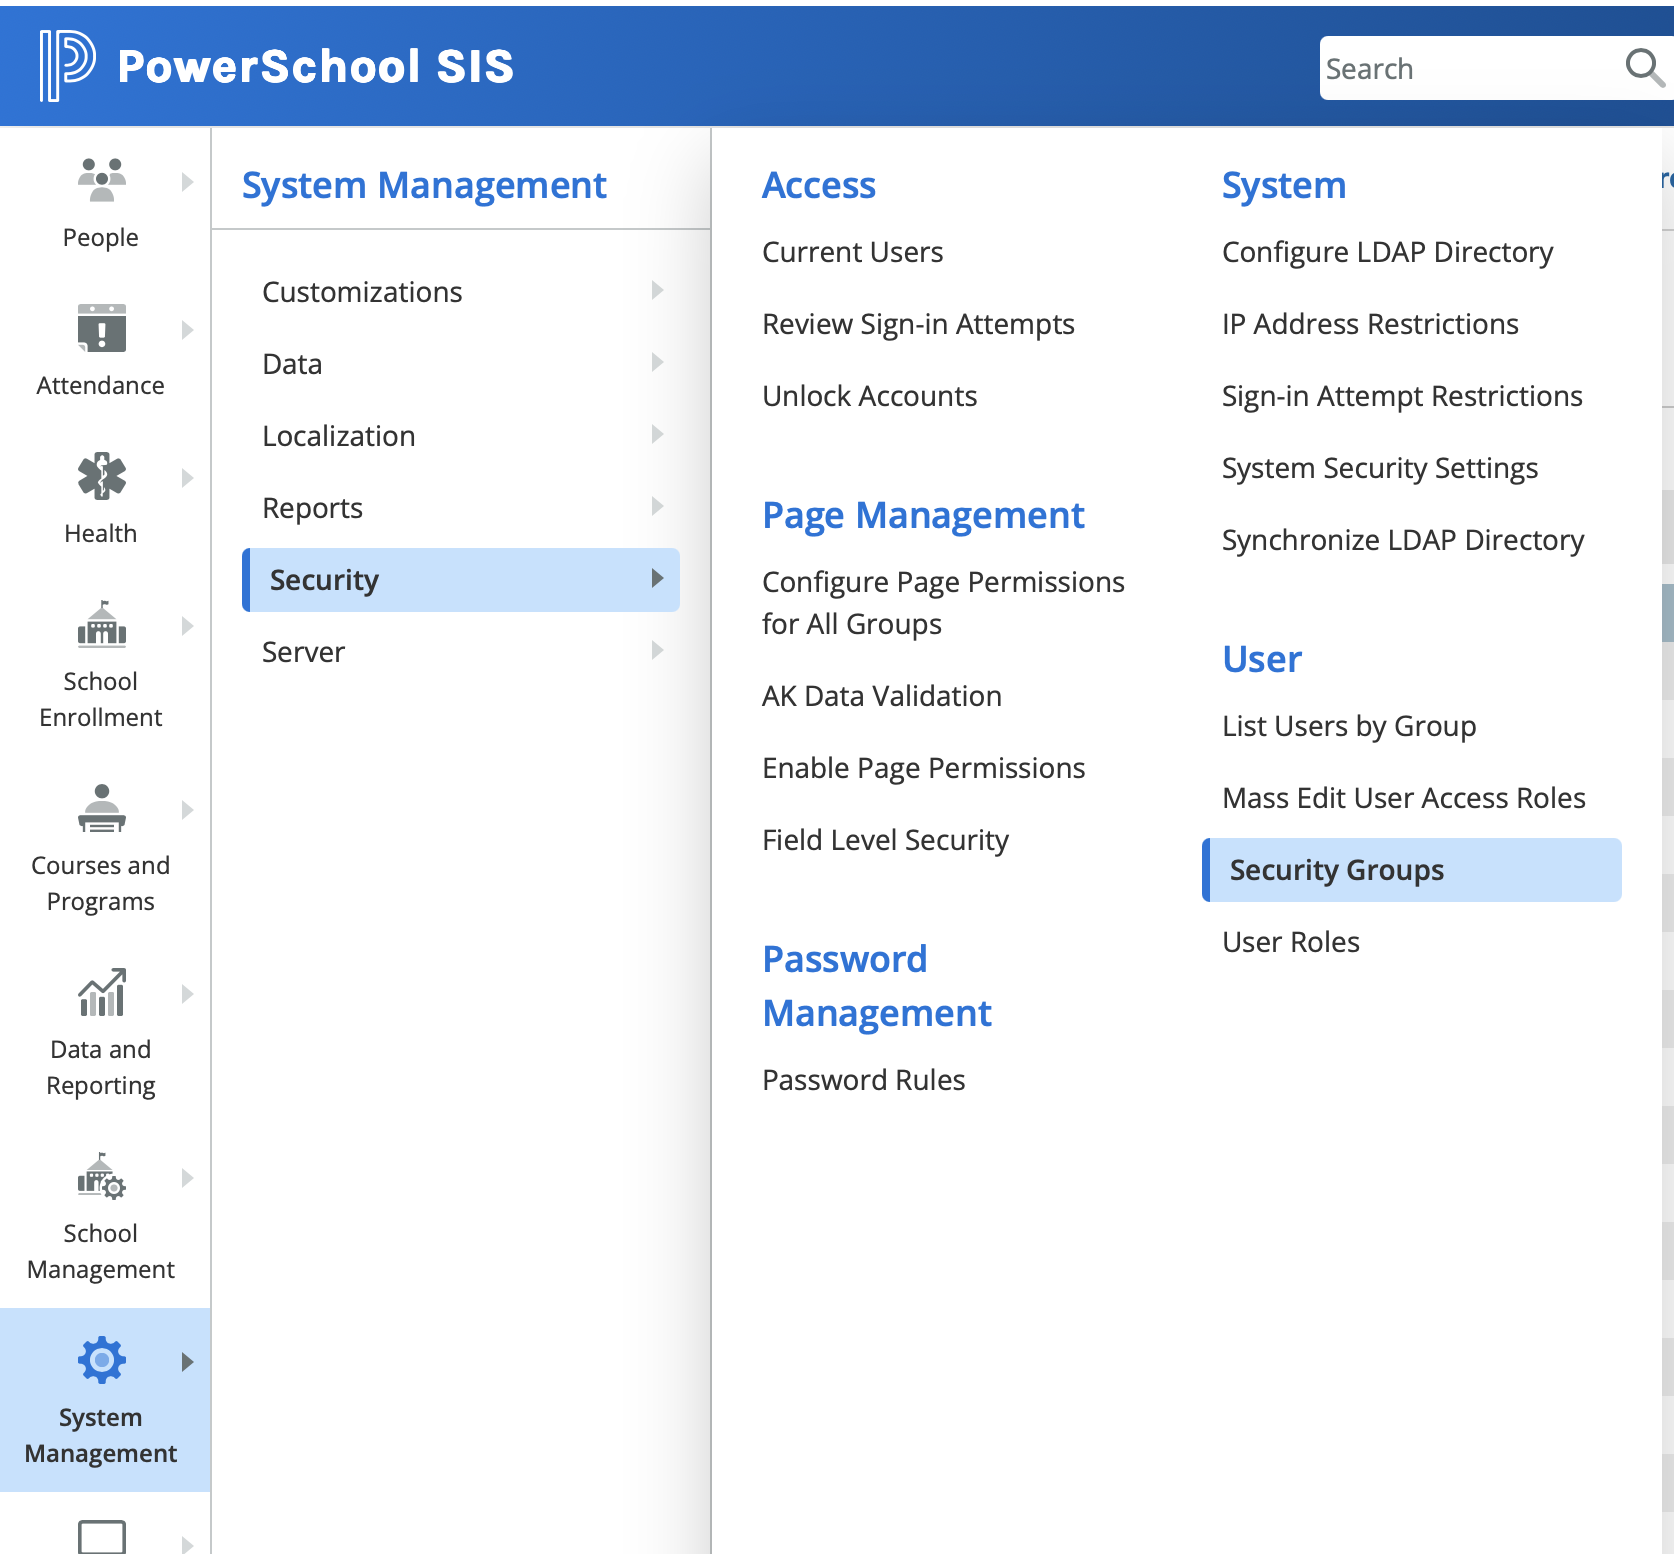Viewport: 1674px width, 1554px height.
Task: Open the User Roles link
Action: pos(1291,942)
